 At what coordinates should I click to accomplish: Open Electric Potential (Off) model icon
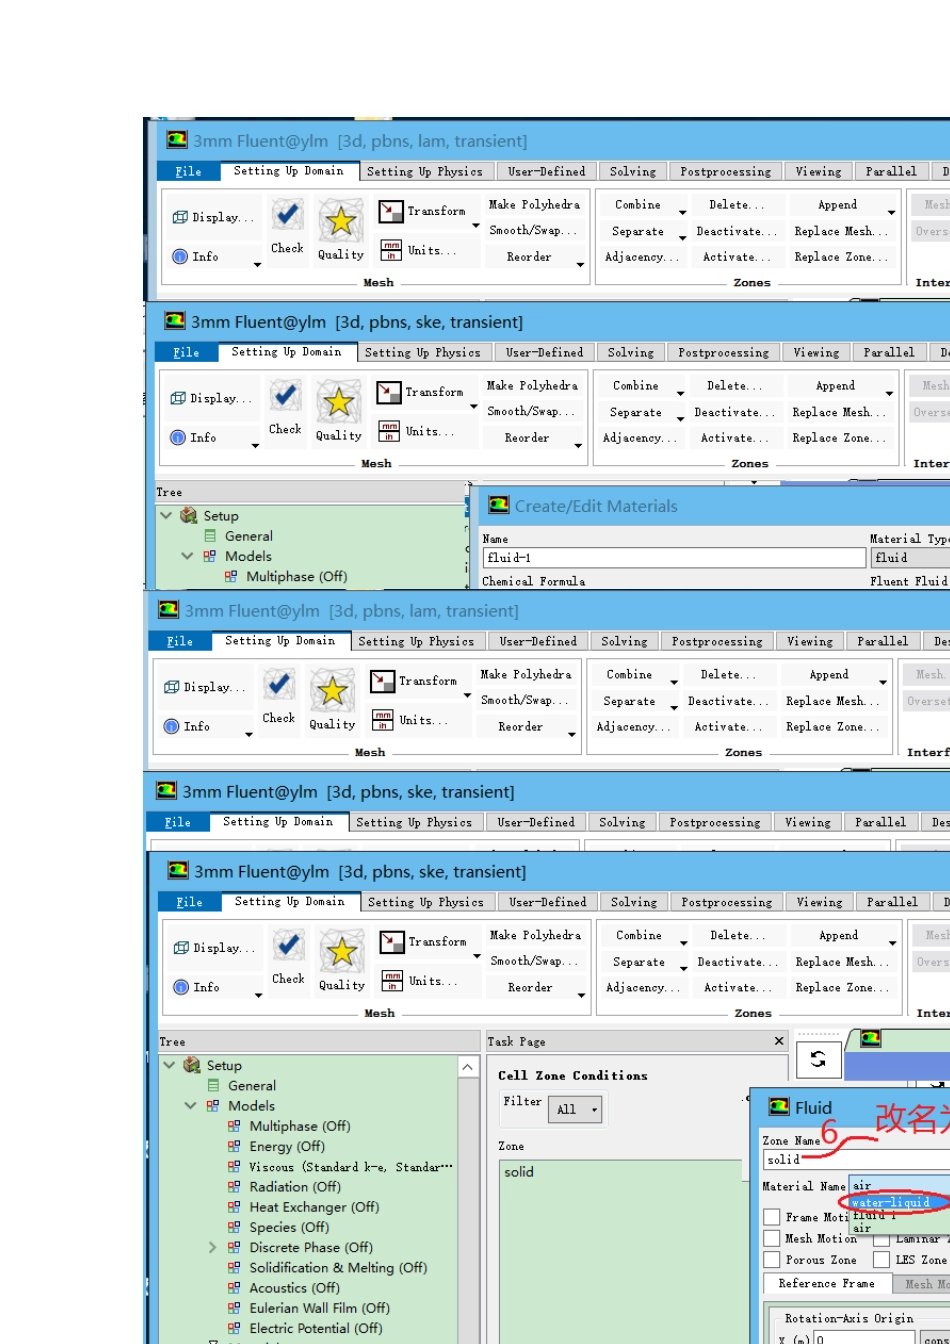pyautogui.click(x=234, y=1328)
